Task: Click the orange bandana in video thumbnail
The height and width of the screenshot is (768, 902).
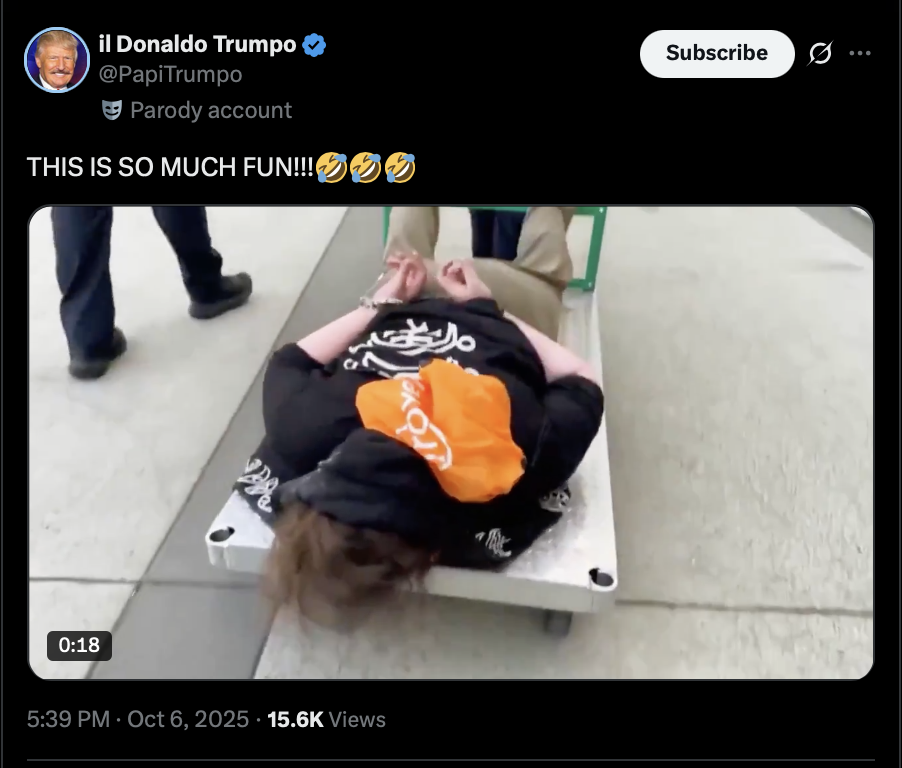Action: coord(440,429)
